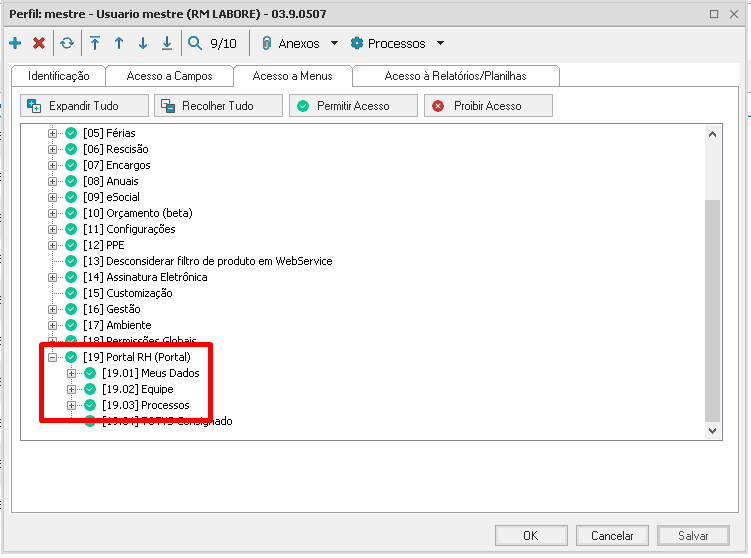Screen dimensions: 751x558
Task: Expand the [17] Ambiente node
Action: (x=52, y=325)
